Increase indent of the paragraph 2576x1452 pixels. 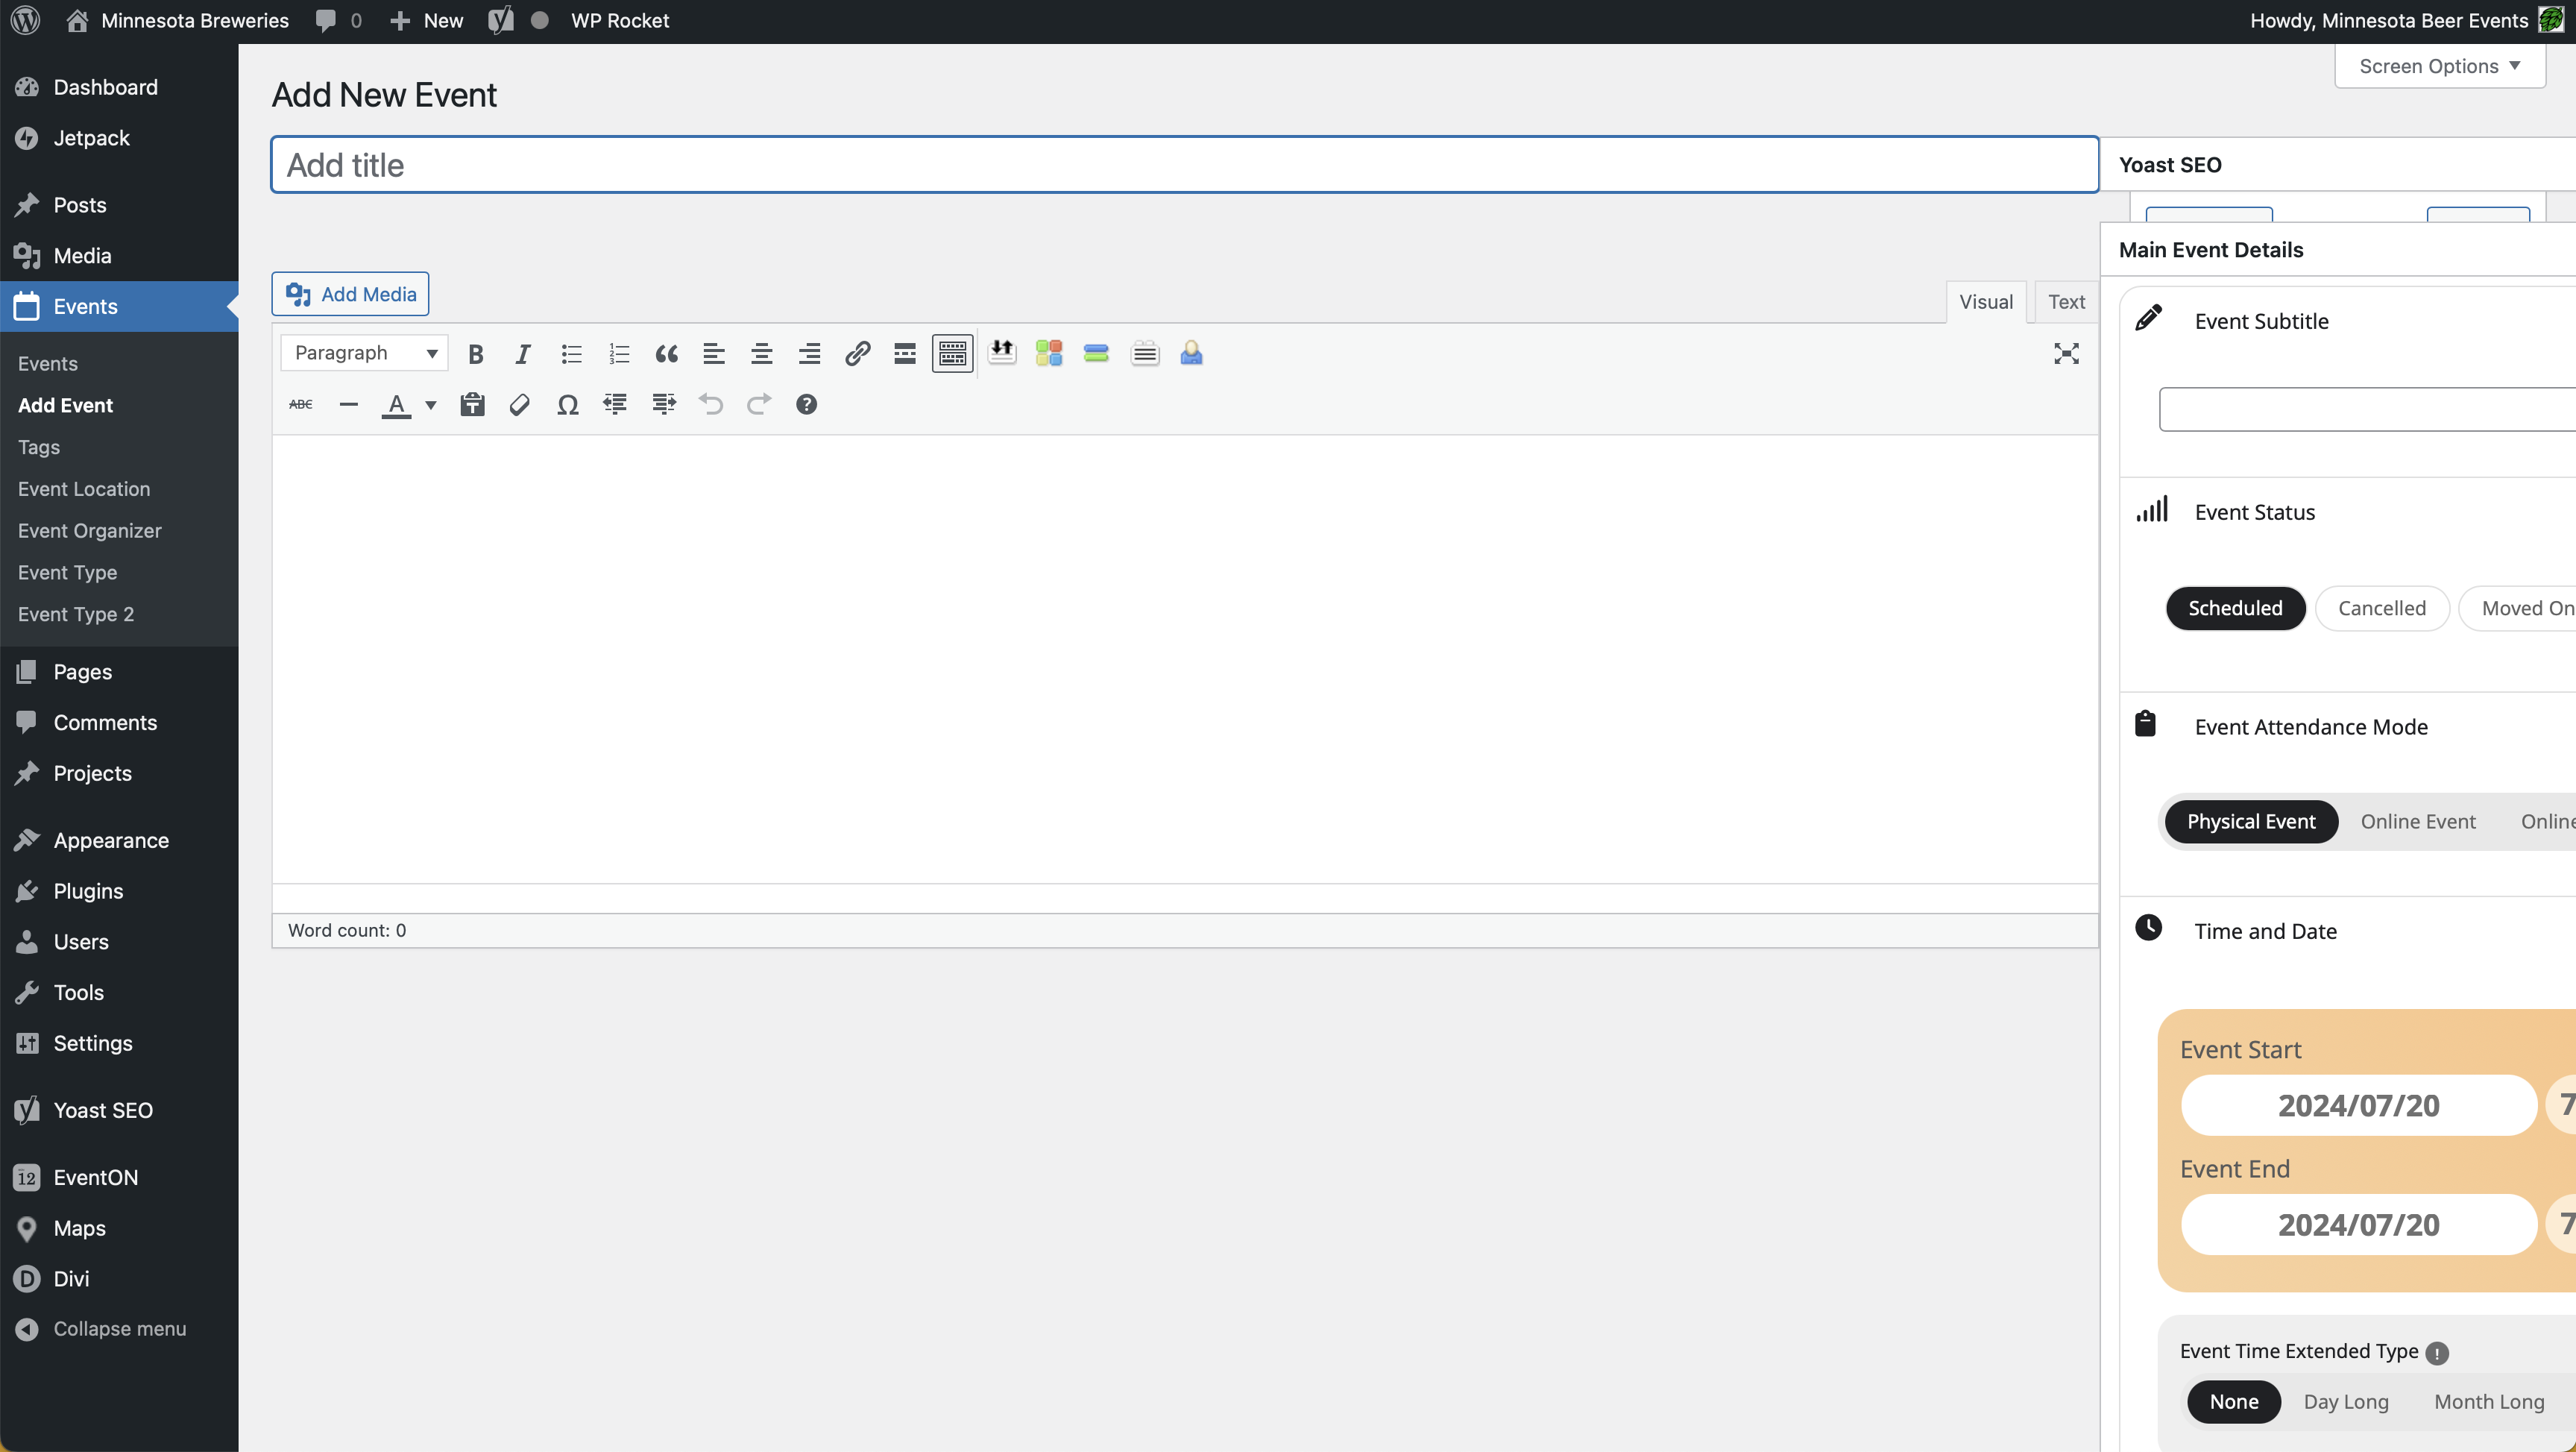pos(663,405)
